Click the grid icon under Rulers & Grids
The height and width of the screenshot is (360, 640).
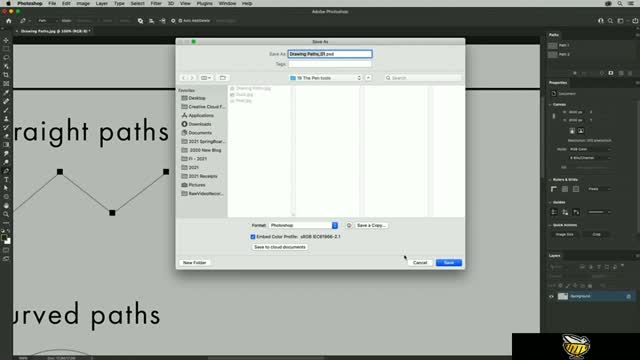pyautogui.click(x=565, y=189)
